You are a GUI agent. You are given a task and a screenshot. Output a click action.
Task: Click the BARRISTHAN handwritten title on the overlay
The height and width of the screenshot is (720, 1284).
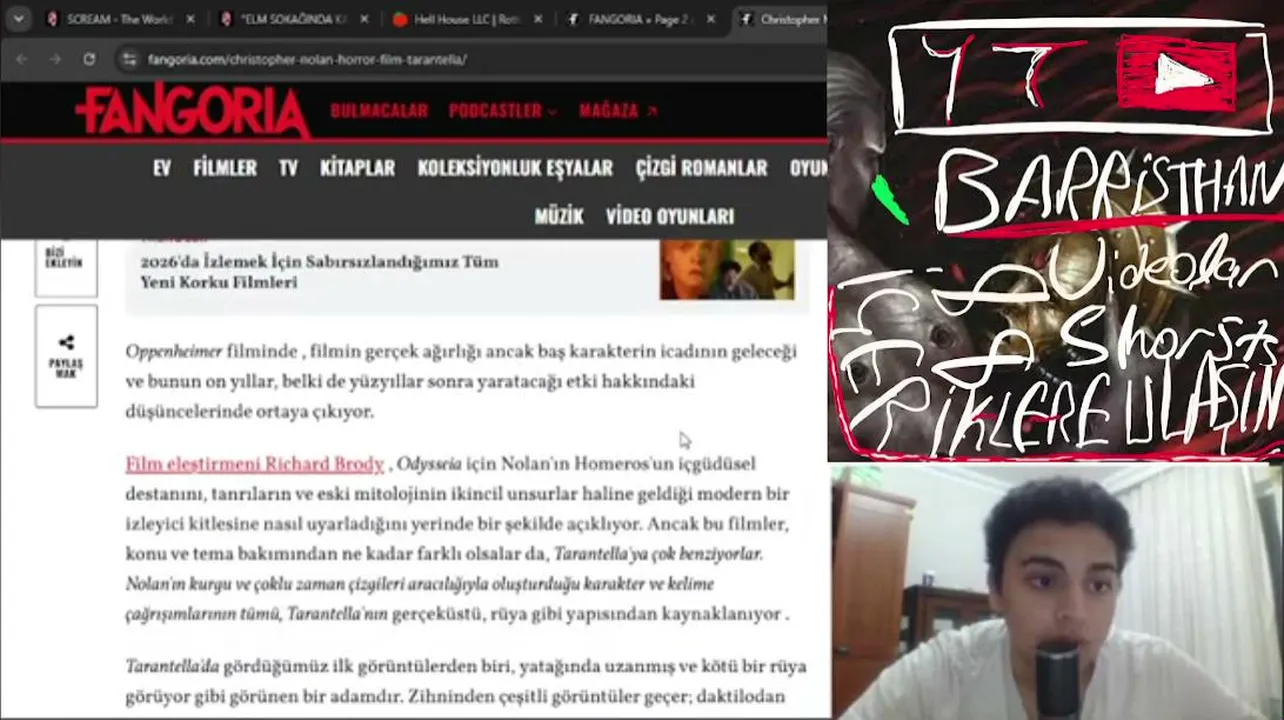tap(1108, 190)
